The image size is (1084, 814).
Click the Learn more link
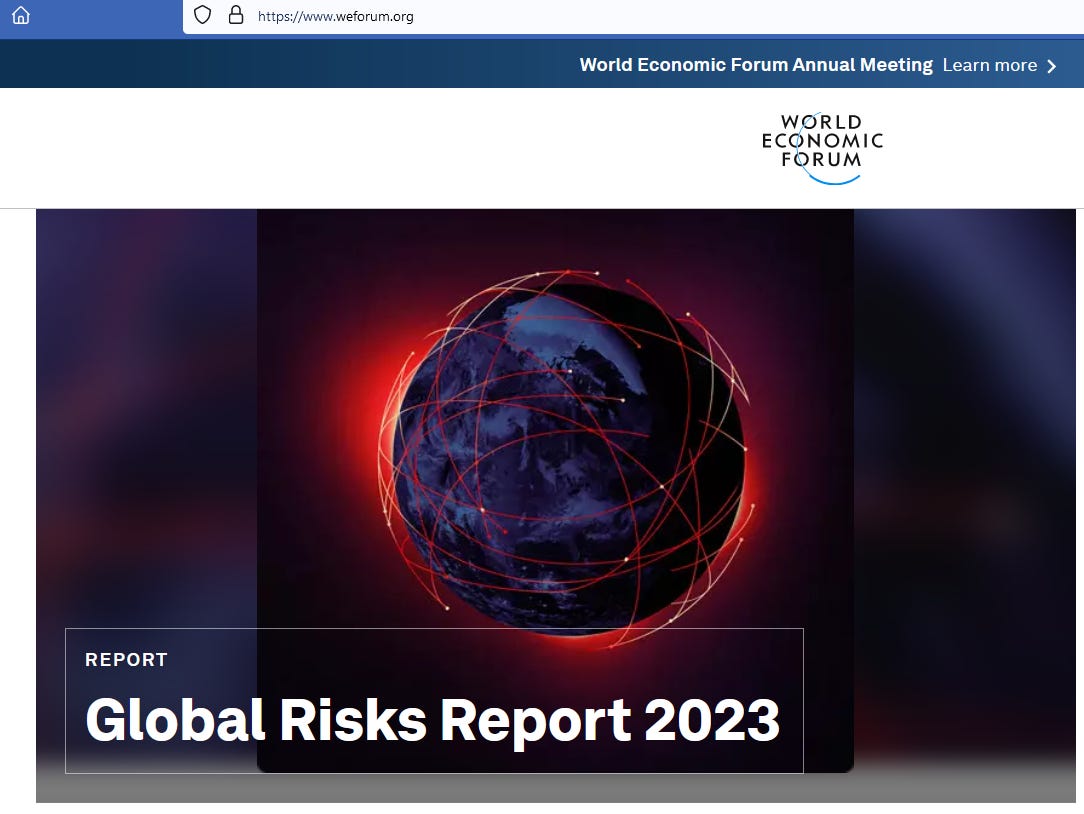989,65
